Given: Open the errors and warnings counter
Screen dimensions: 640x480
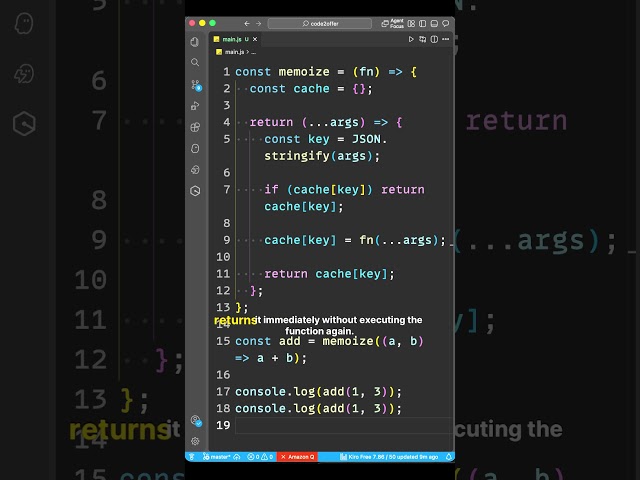Looking at the screenshot, I should (x=260, y=457).
